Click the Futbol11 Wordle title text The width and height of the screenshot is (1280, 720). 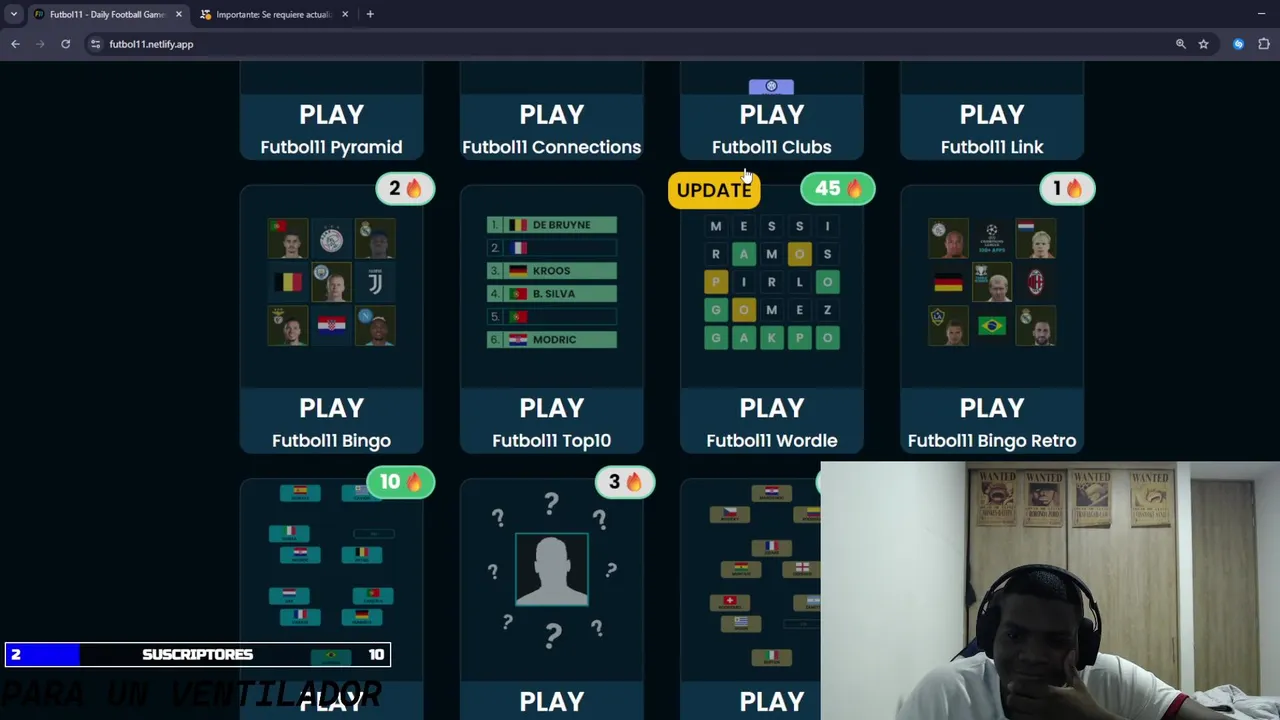click(771, 441)
